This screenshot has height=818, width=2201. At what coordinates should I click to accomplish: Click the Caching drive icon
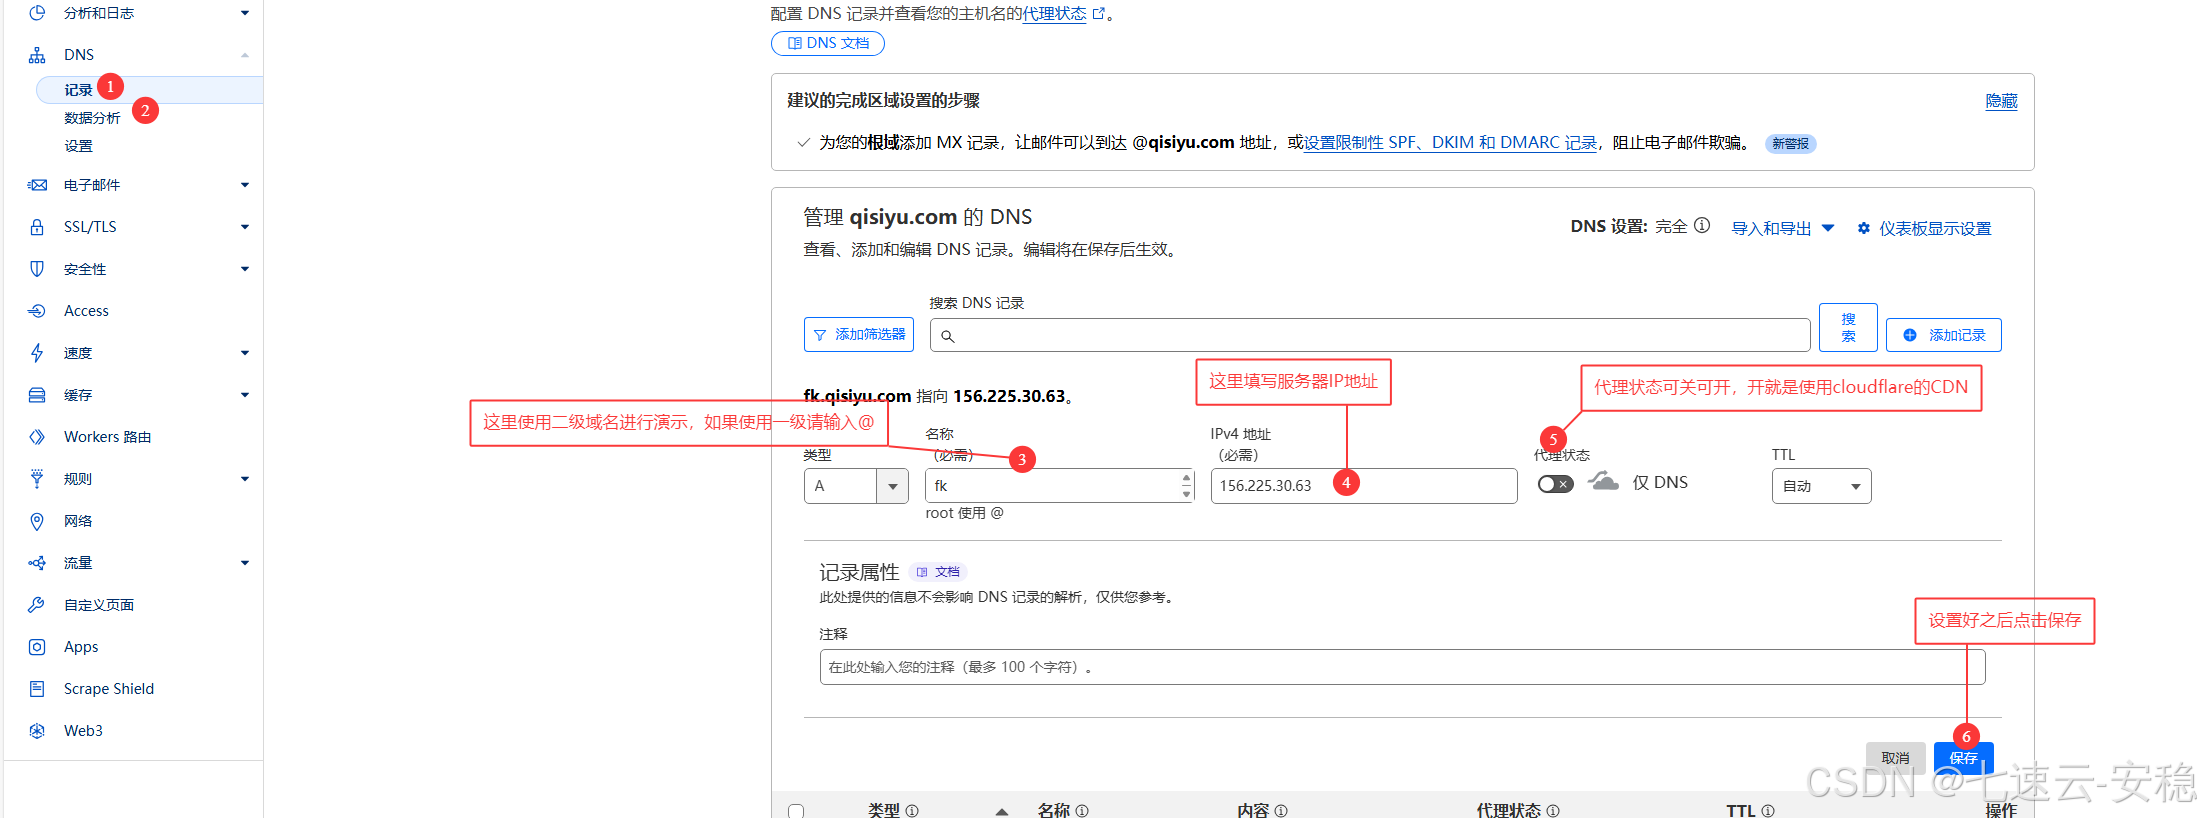click(37, 395)
